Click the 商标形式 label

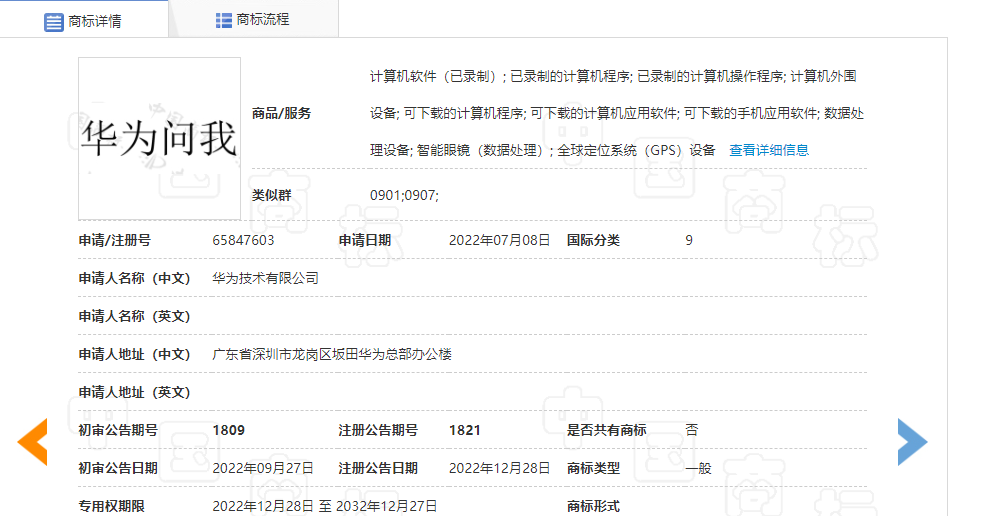point(594,506)
